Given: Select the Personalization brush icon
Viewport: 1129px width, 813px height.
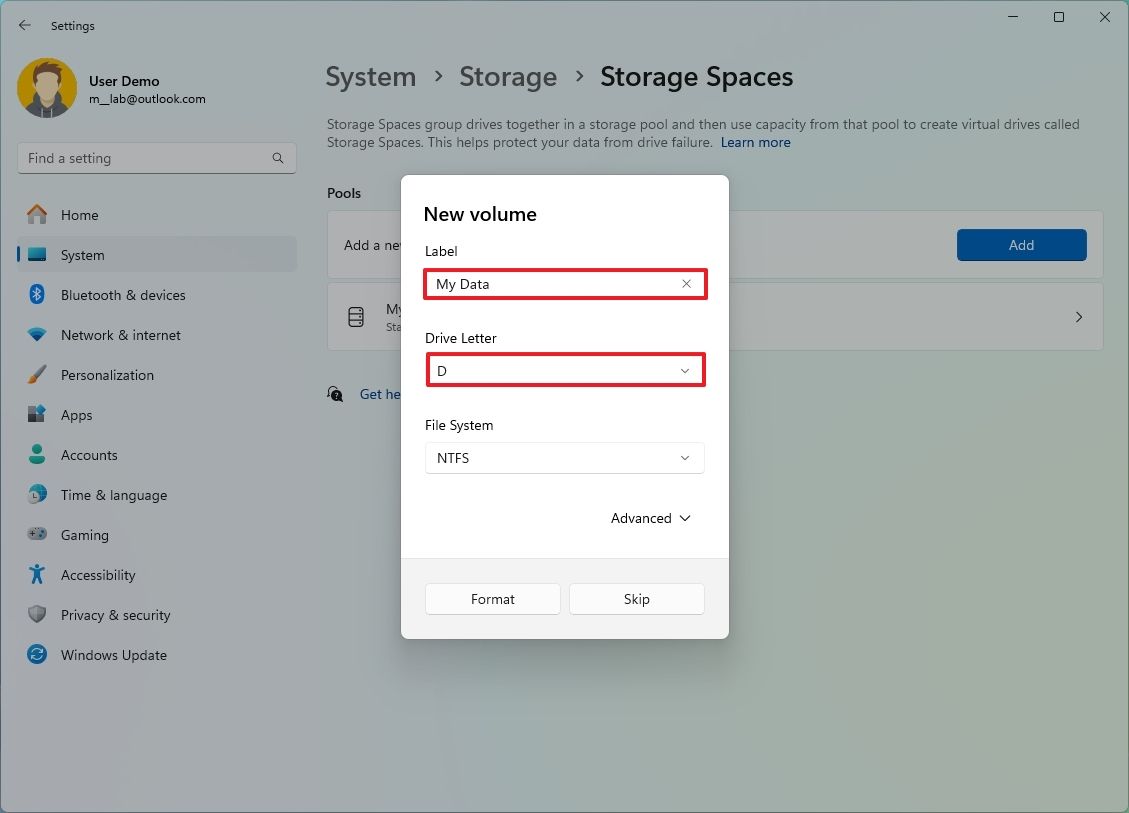Looking at the screenshot, I should pyautogui.click(x=36, y=375).
